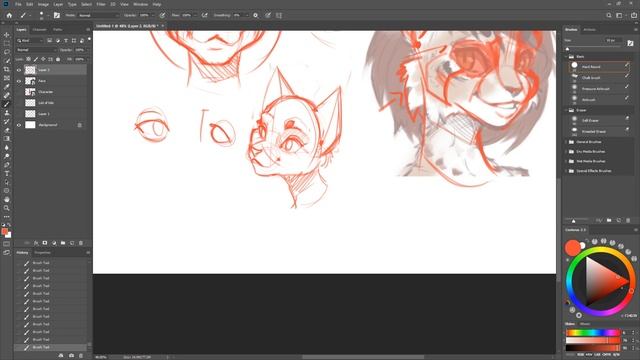640x360 pixels.
Task: Hide the Face layer
Action: [19, 81]
